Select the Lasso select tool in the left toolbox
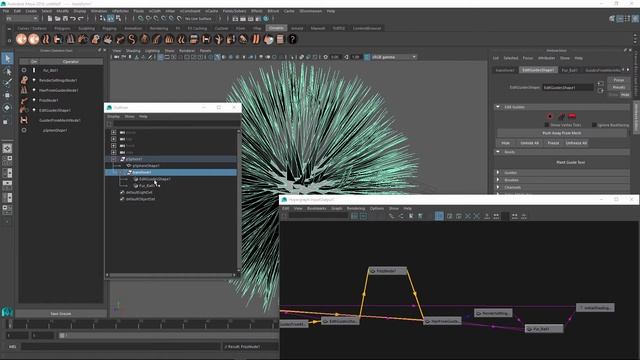640x360 pixels. pyautogui.click(x=7, y=71)
